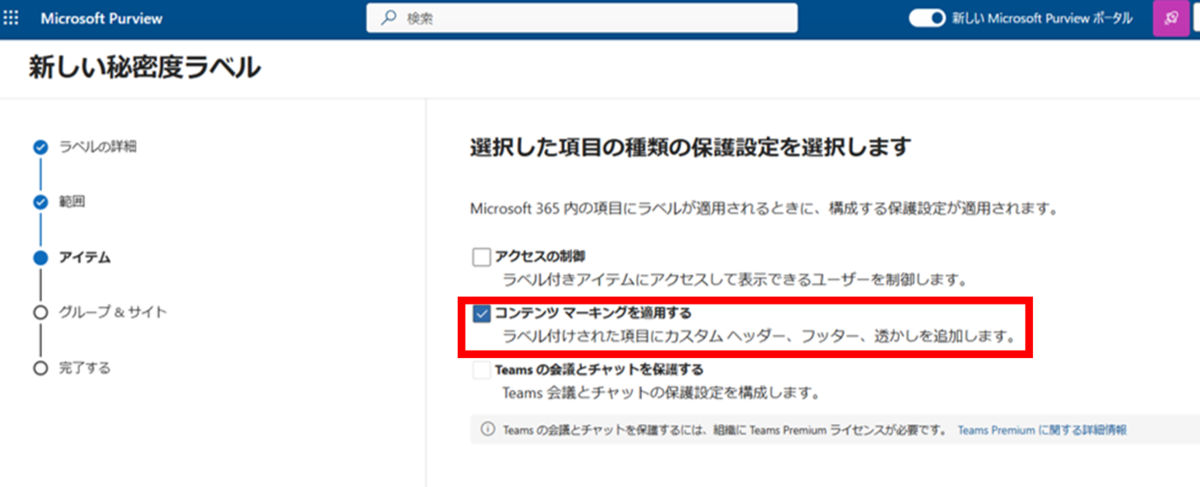Check the アクセスの制御 checkbox

point(482,257)
